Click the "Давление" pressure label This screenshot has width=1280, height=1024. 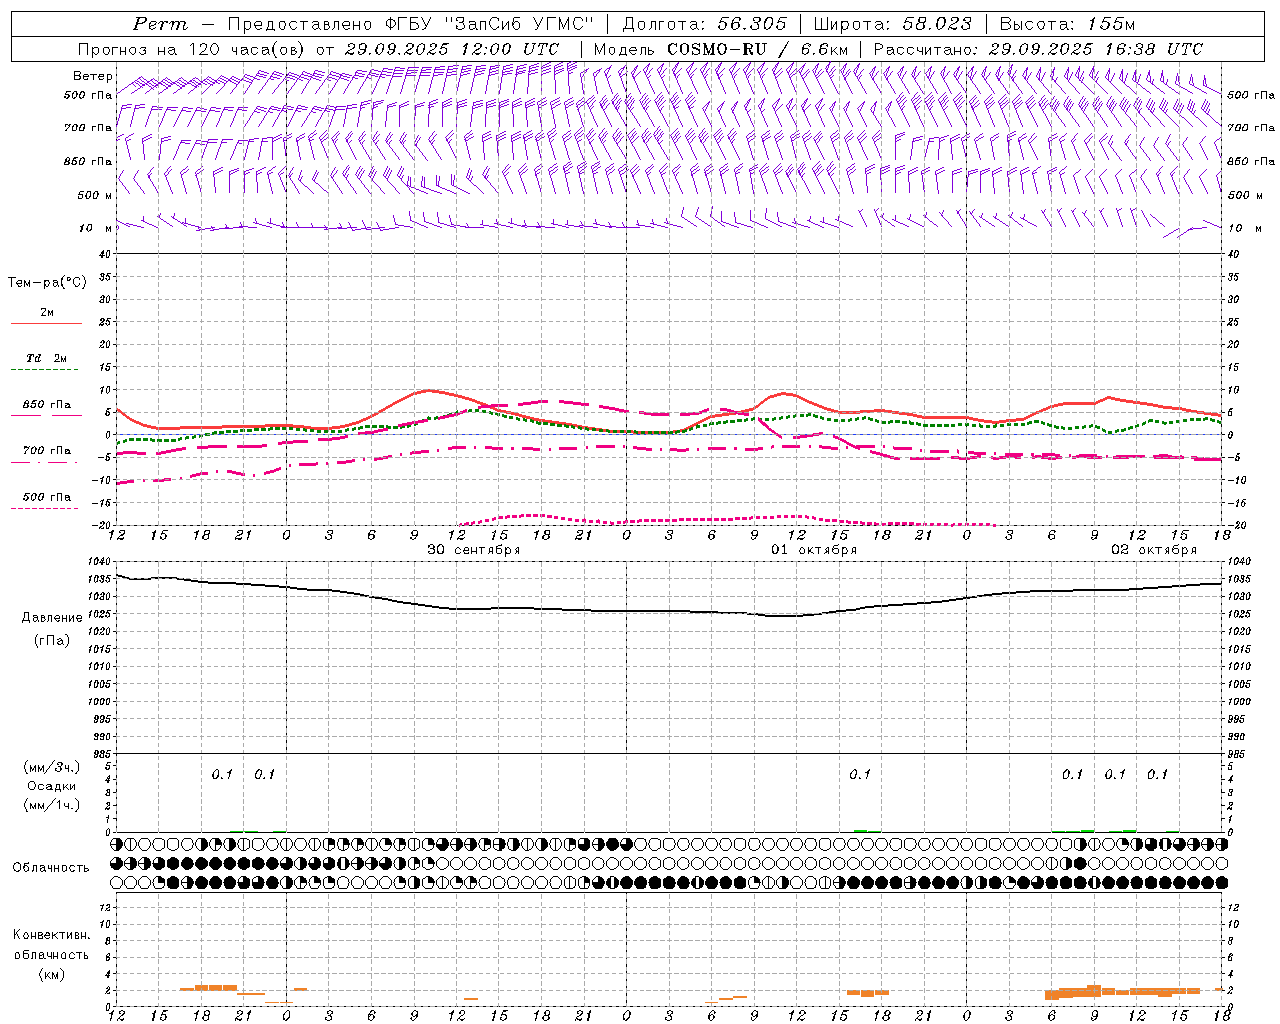point(52,617)
